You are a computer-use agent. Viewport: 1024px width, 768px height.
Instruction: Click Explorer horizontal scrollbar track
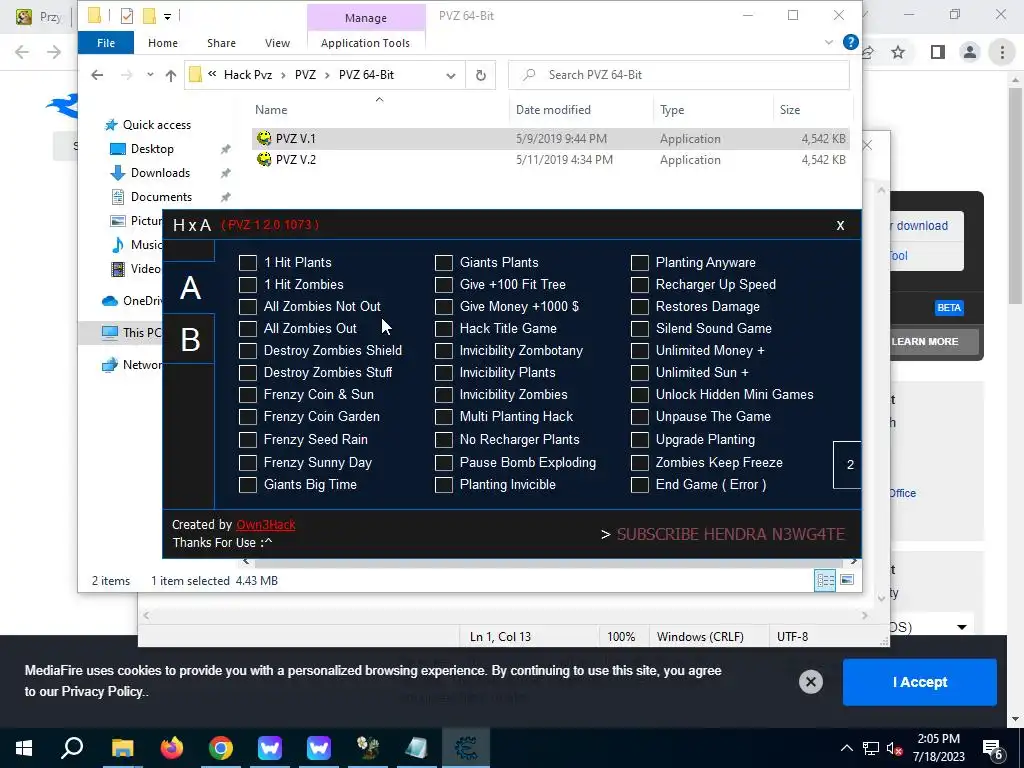[x=549, y=562]
